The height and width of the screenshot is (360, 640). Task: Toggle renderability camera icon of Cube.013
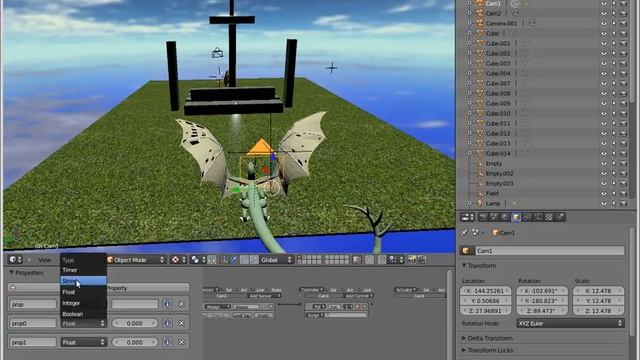click(x=623, y=143)
